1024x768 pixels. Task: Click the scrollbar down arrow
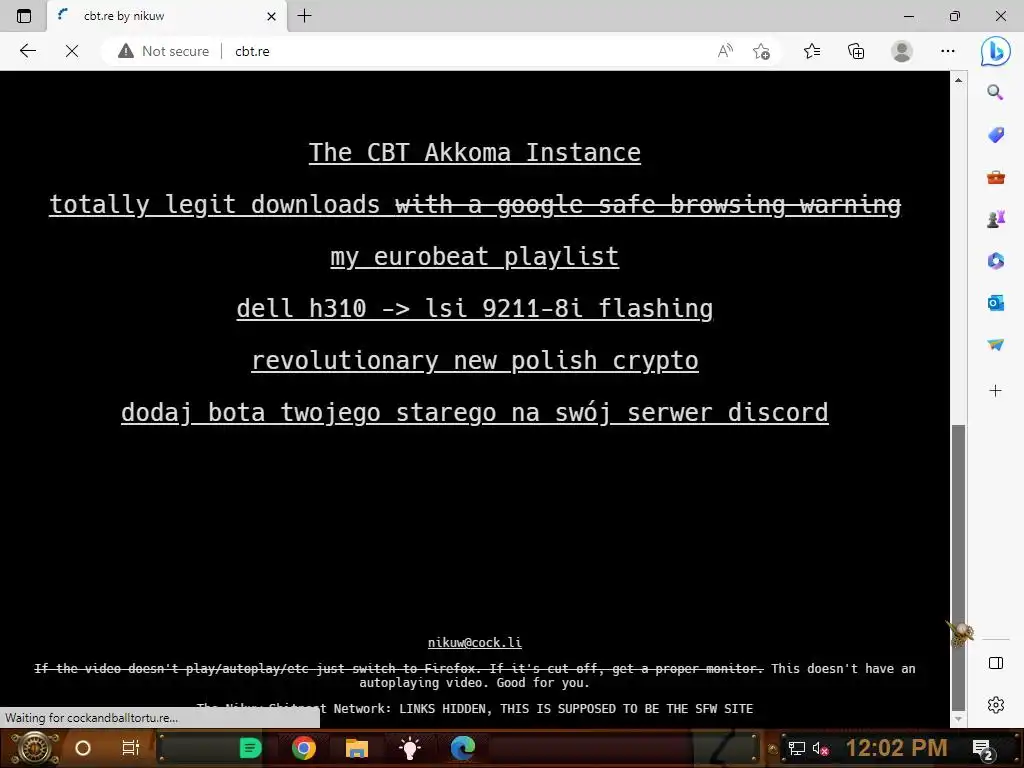pos(958,719)
